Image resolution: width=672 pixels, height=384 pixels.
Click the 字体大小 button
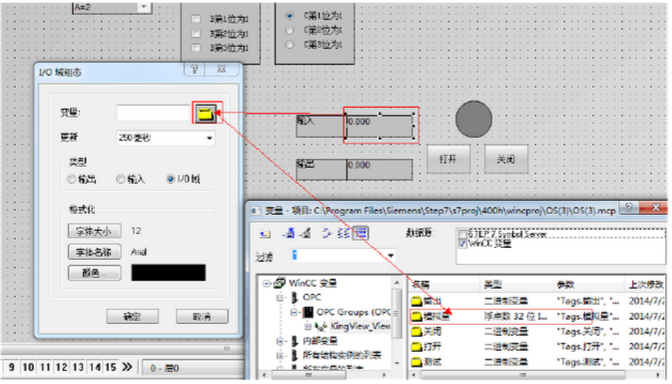click(x=94, y=231)
